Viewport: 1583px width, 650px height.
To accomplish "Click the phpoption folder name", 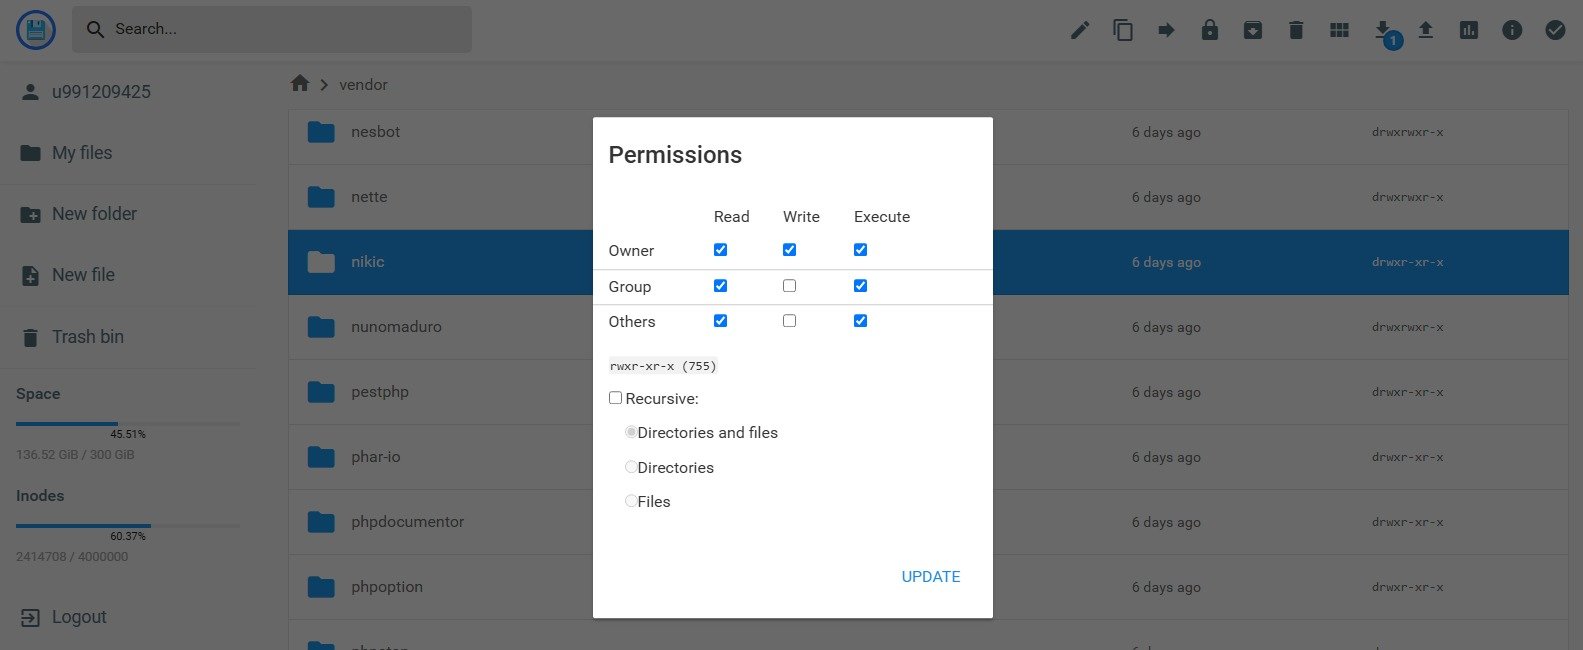I will pos(387,587).
